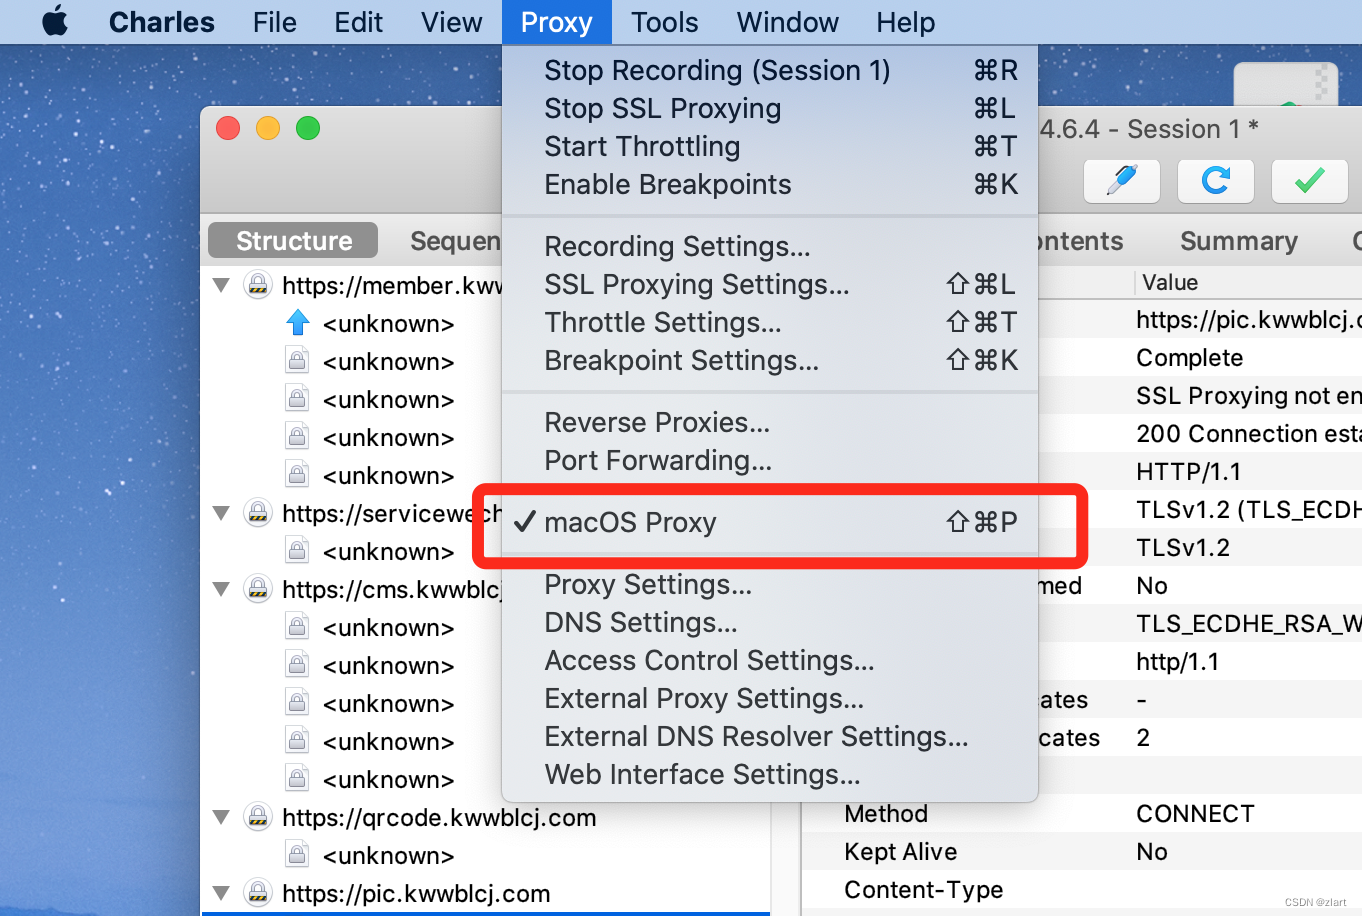Open the Charles application menu
The width and height of the screenshot is (1362, 916).
tap(161, 22)
